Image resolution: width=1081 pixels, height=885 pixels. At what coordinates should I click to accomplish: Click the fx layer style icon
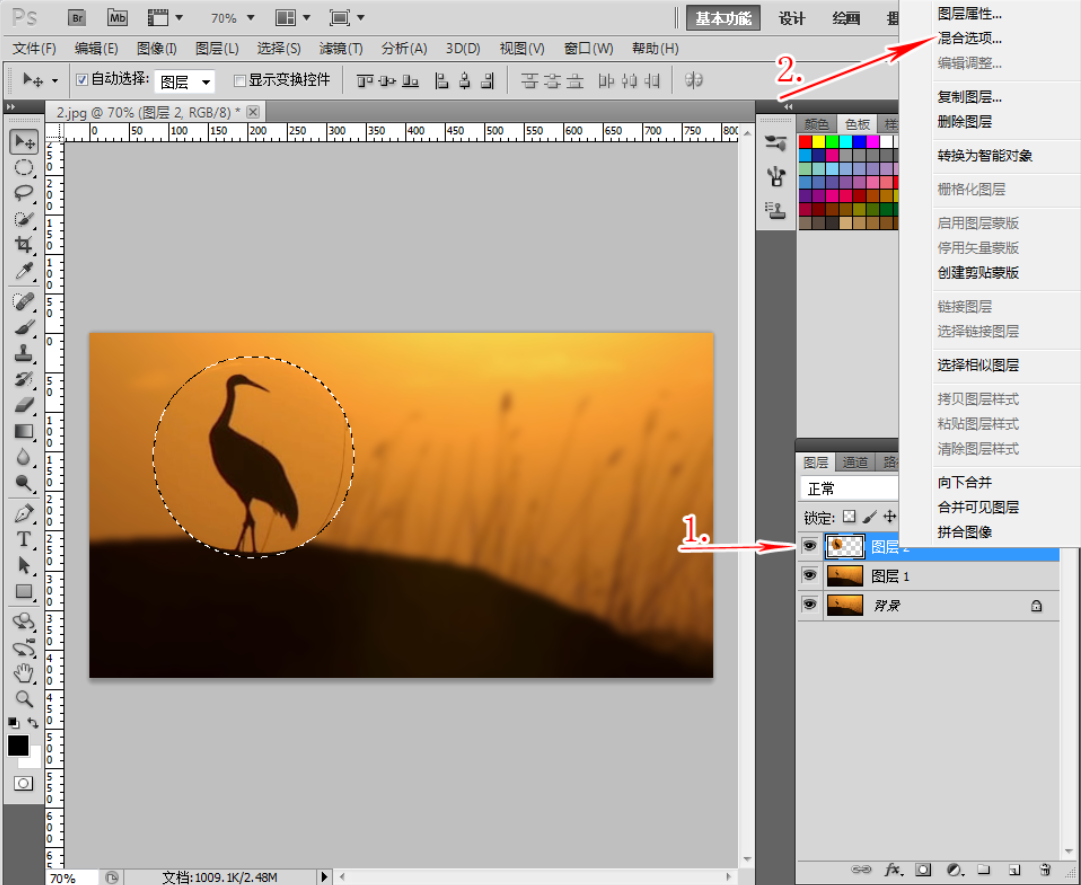893,870
